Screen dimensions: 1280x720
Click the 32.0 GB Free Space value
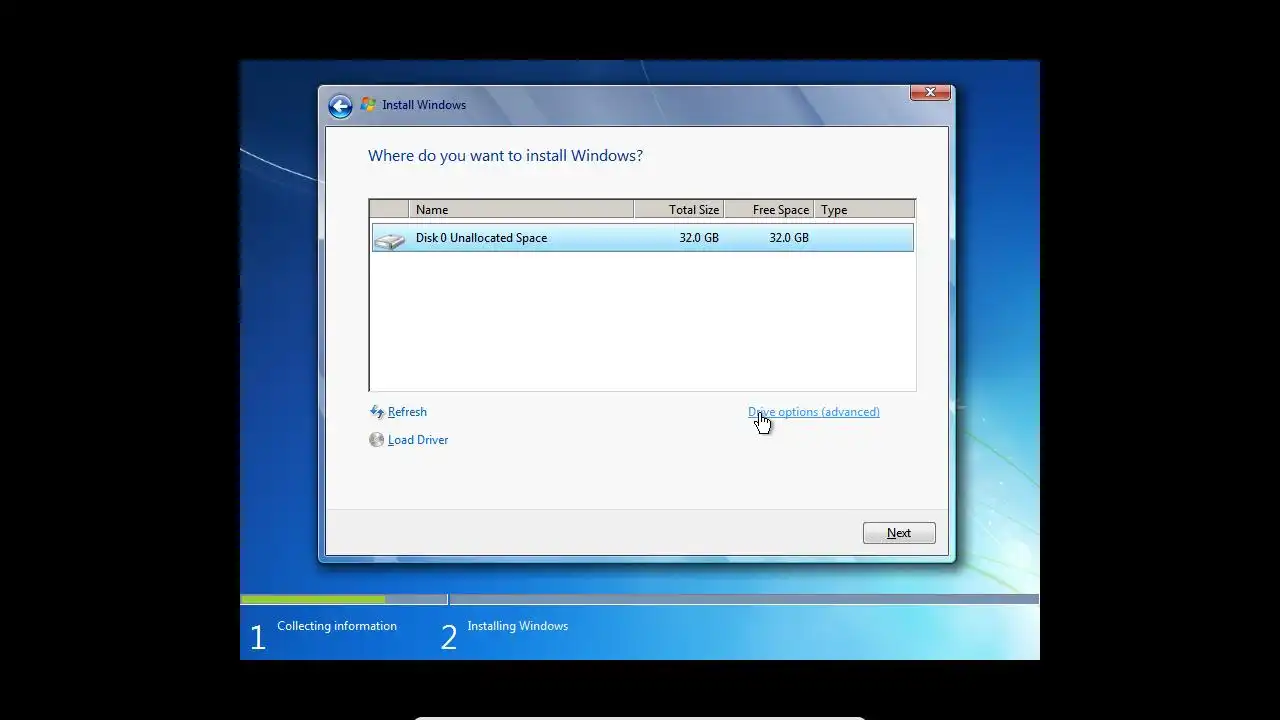[789, 238]
